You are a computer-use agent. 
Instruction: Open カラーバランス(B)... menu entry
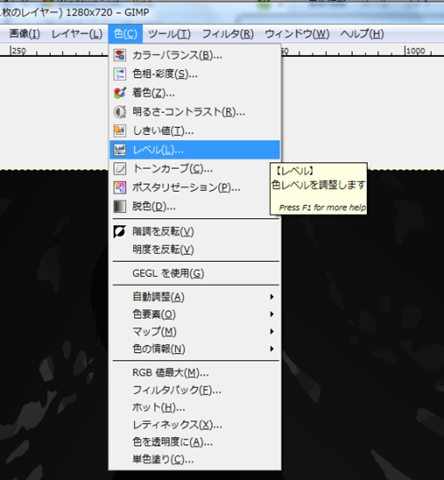coord(195,55)
